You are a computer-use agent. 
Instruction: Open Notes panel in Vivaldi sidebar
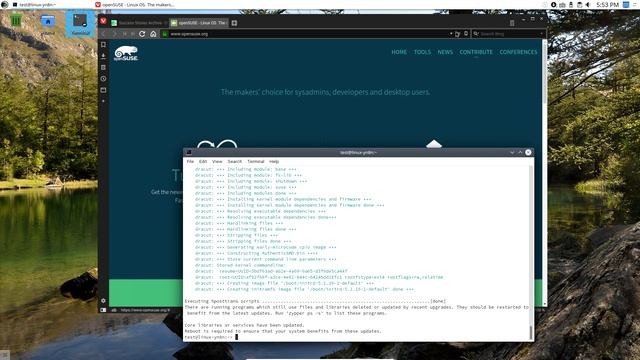coord(103,67)
